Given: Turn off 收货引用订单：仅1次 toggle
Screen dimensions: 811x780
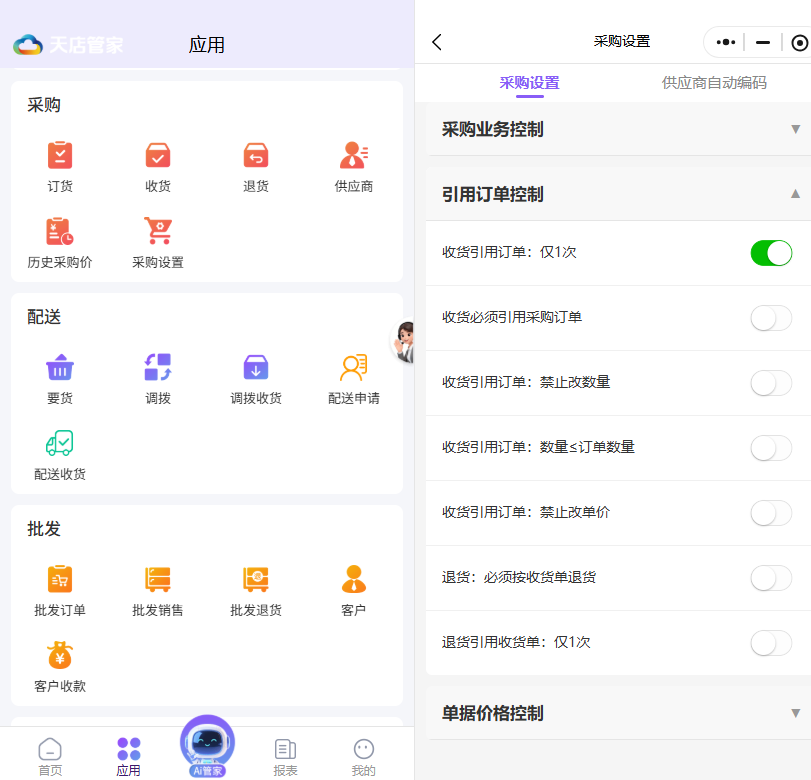Looking at the screenshot, I should 771,253.
